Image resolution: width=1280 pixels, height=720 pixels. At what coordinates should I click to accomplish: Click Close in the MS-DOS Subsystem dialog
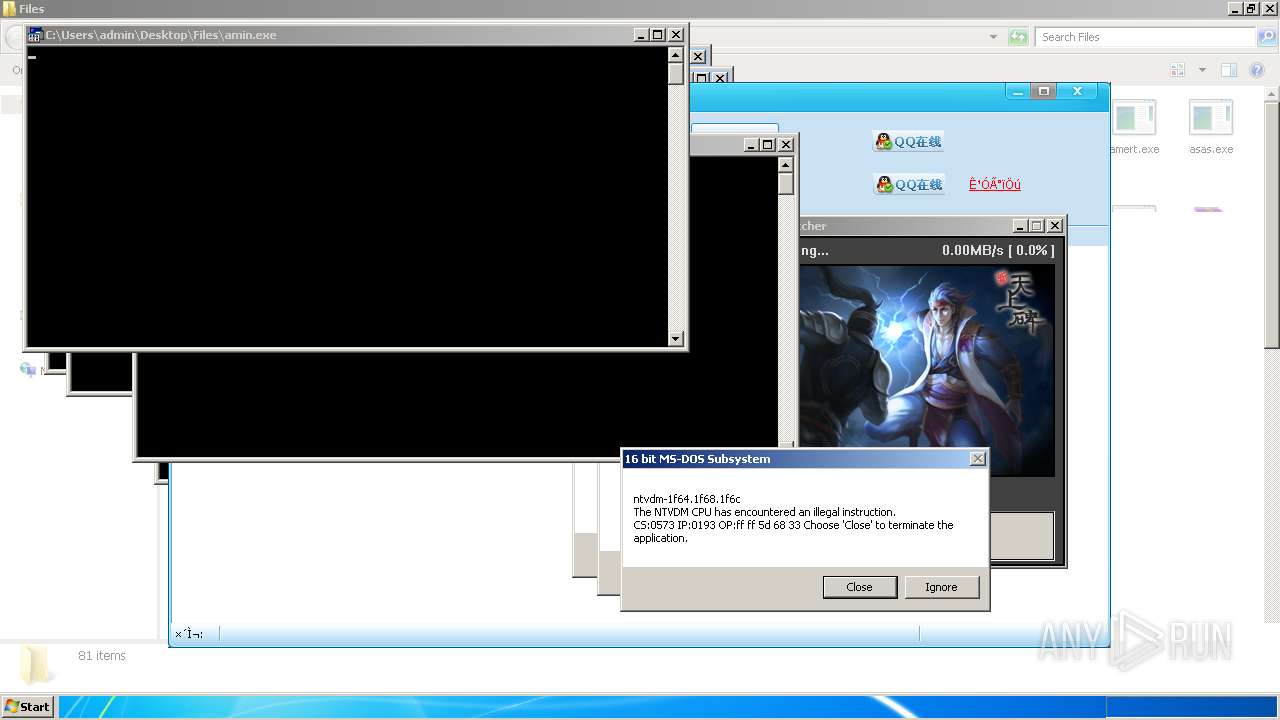point(859,587)
